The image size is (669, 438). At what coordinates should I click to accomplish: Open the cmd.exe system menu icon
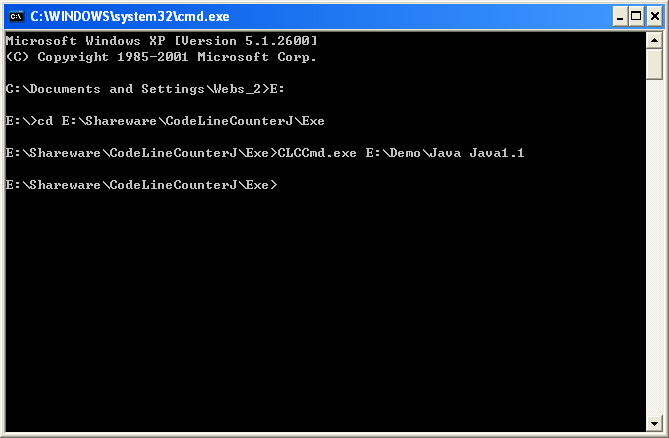pyautogui.click(x=16, y=17)
